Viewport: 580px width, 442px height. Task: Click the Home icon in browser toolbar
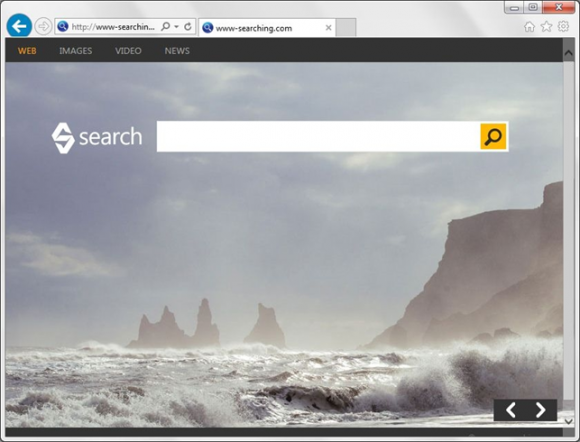529,27
